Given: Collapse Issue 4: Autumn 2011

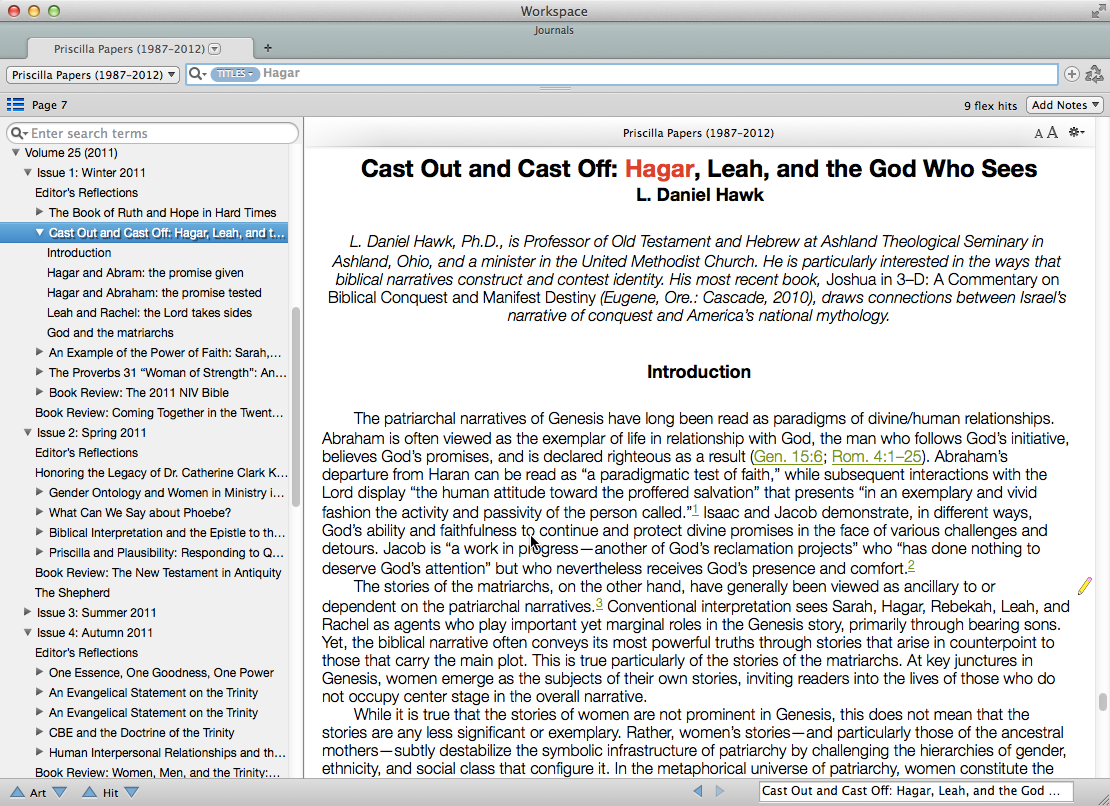Looking at the screenshot, I should click(28, 632).
